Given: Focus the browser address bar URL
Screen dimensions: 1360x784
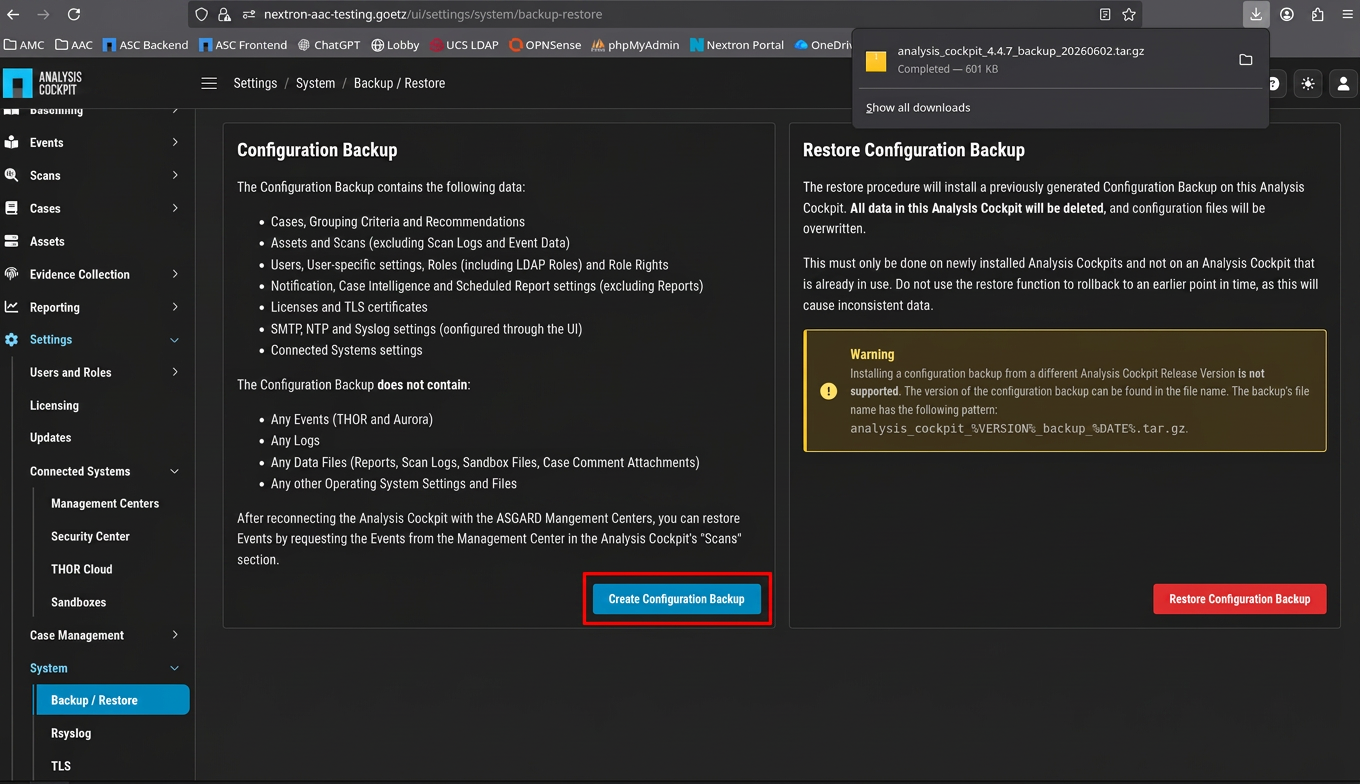Looking at the screenshot, I should (x=433, y=15).
